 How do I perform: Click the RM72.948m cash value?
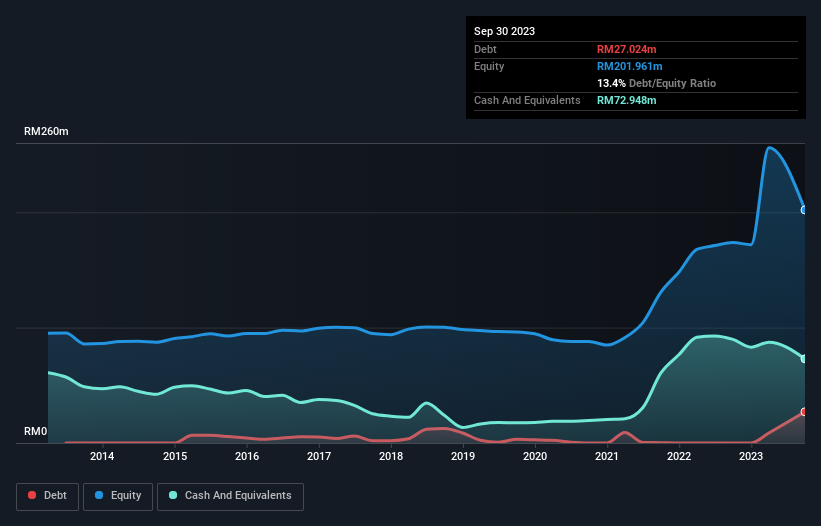point(626,100)
